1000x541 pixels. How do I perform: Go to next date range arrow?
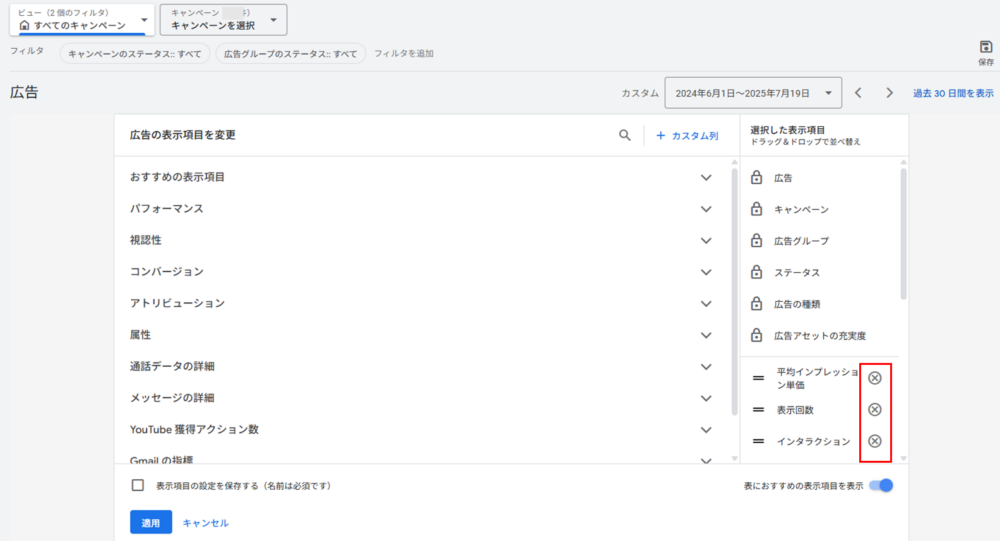click(x=889, y=93)
